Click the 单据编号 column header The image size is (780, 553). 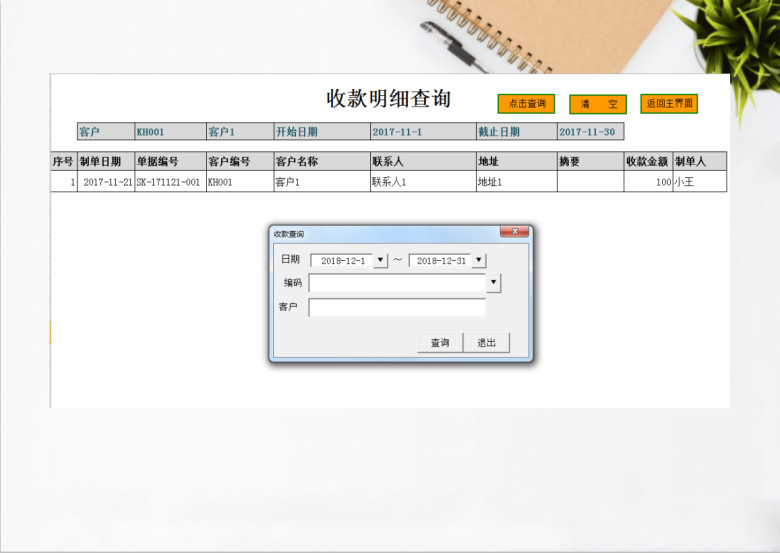[170, 161]
